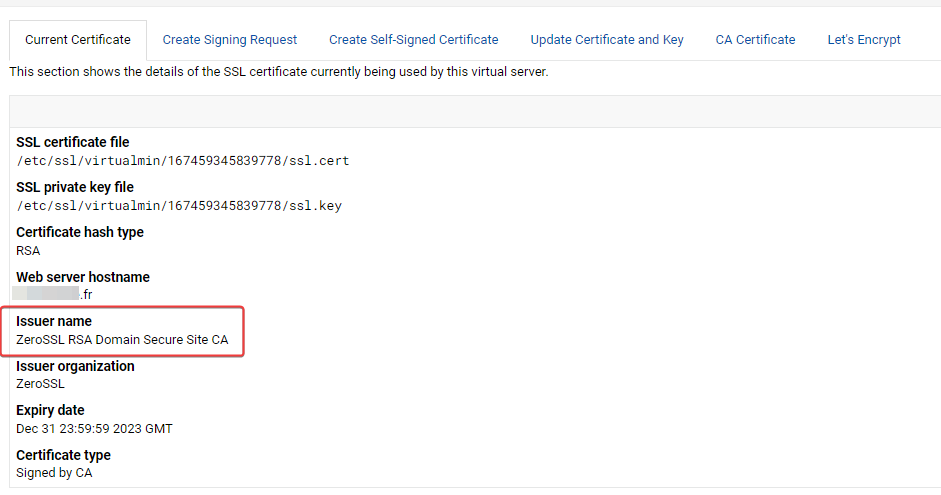Click the section description sentence below the tabs
Viewport: 941px width, 495px height.
point(279,72)
